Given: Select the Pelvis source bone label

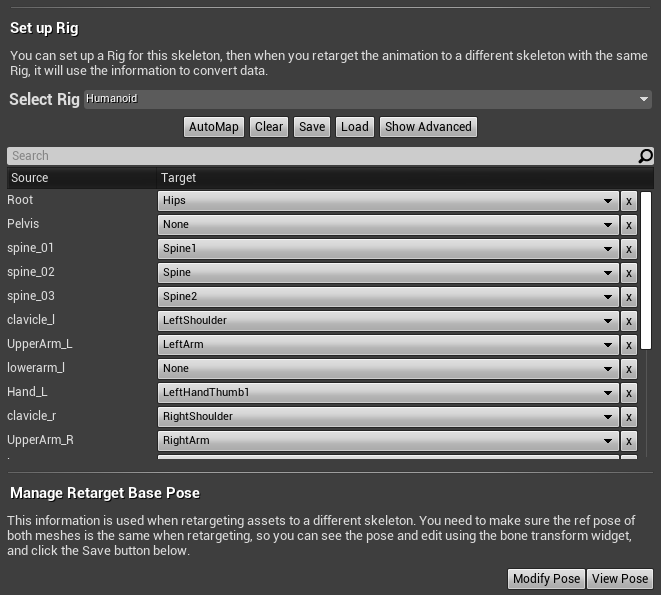Looking at the screenshot, I should pyautogui.click(x=23, y=224).
